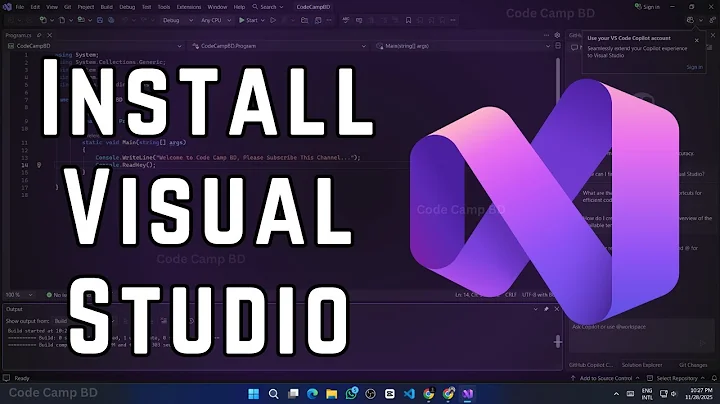Click the toolbar icon left of the bookmark icons
The image size is (720, 404).
(396, 20)
